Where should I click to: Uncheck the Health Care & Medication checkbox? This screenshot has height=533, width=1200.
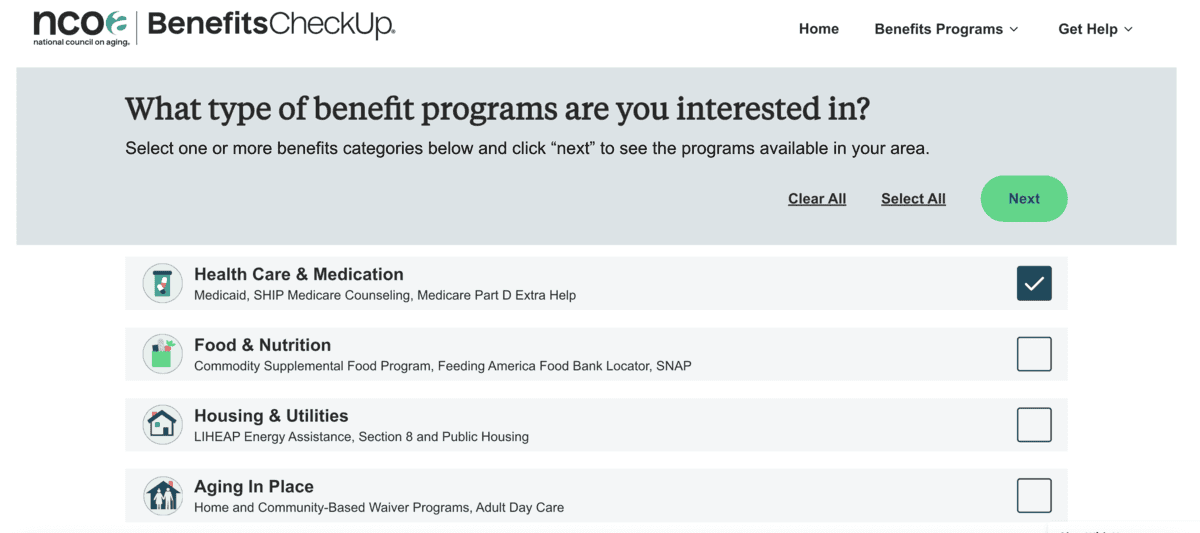(x=1034, y=284)
